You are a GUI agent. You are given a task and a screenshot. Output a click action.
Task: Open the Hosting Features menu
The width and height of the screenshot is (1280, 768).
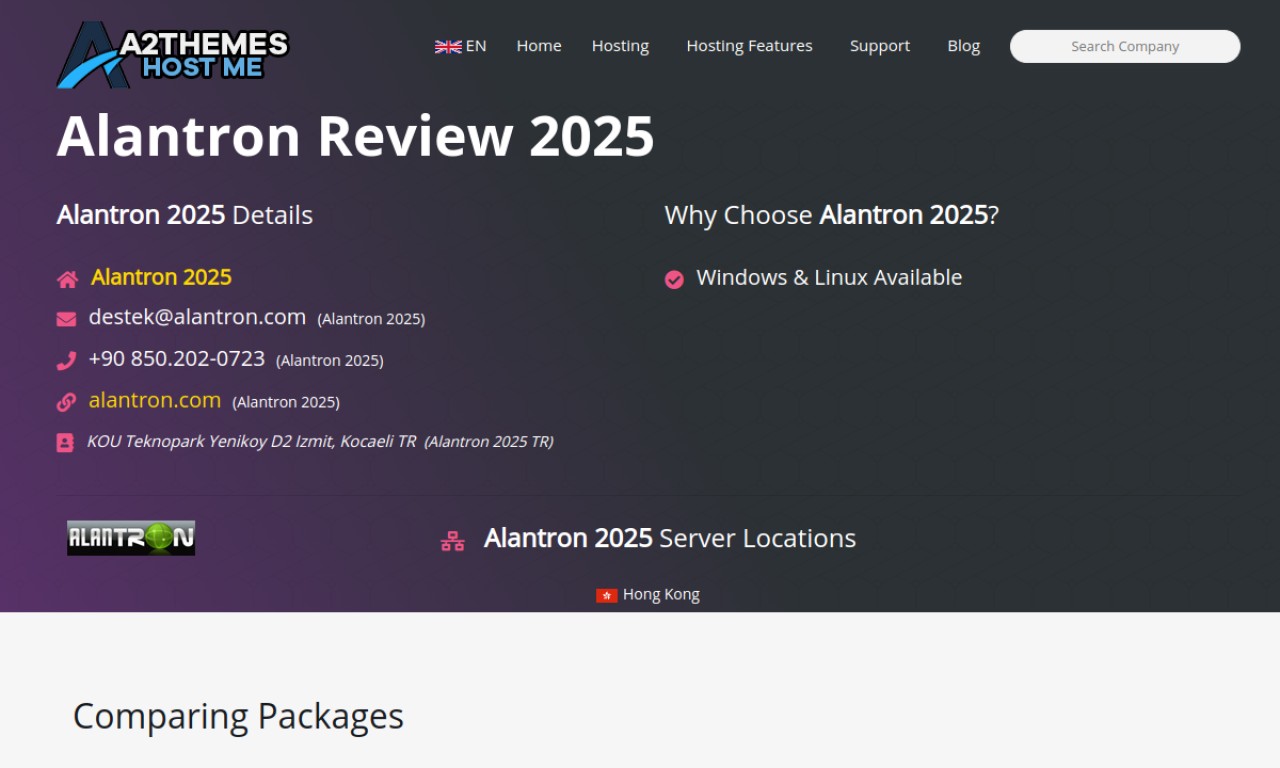[x=749, y=46]
